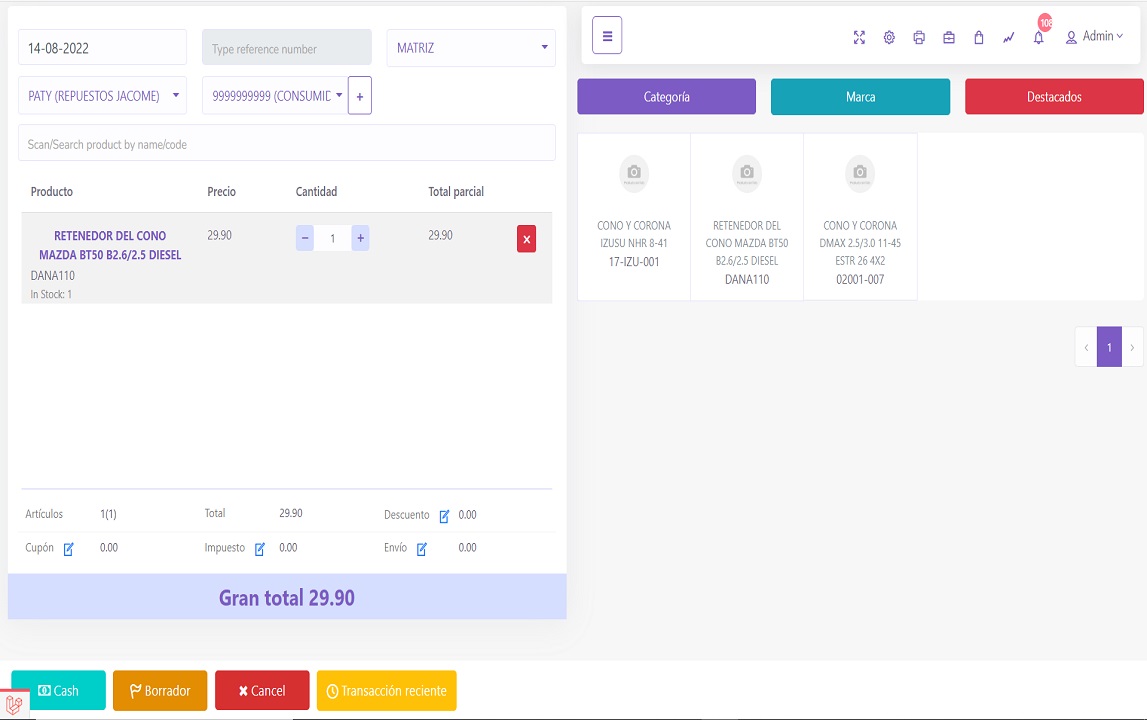Open the Admin account dropdown
Screen dimensions: 1147x720
click(1097, 36)
